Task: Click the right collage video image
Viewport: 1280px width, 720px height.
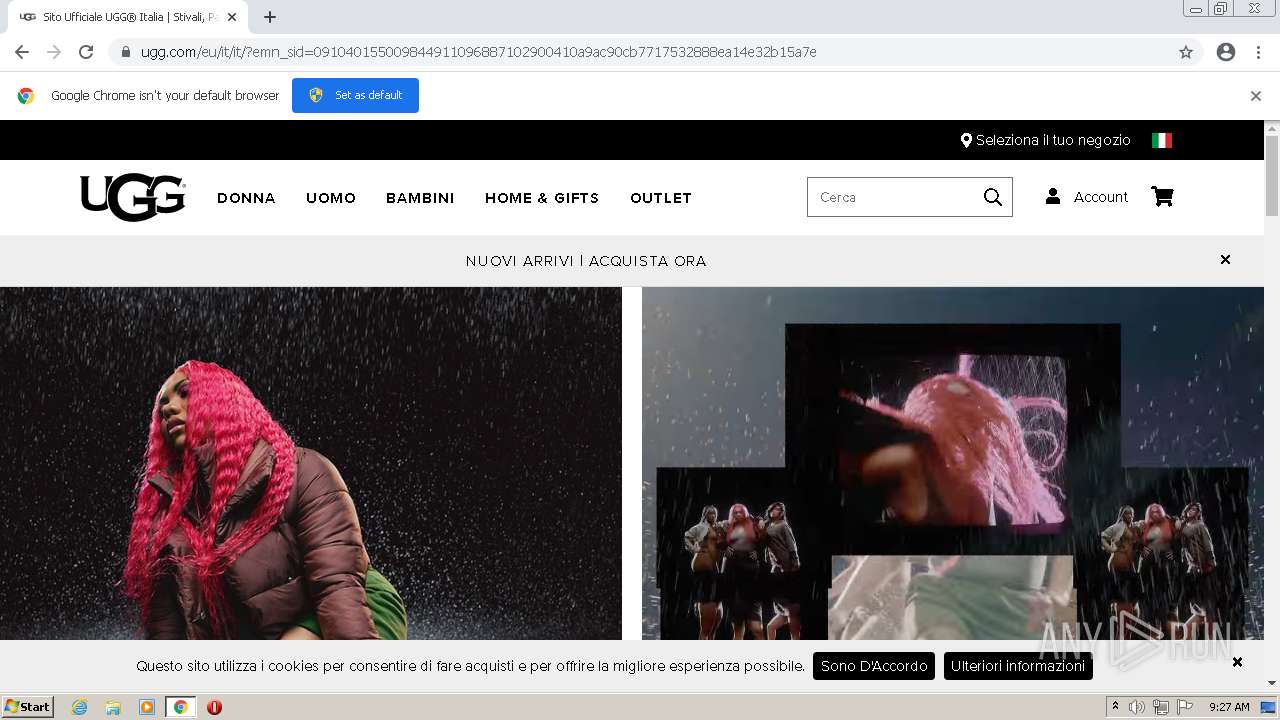Action: pyautogui.click(x=953, y=463)
